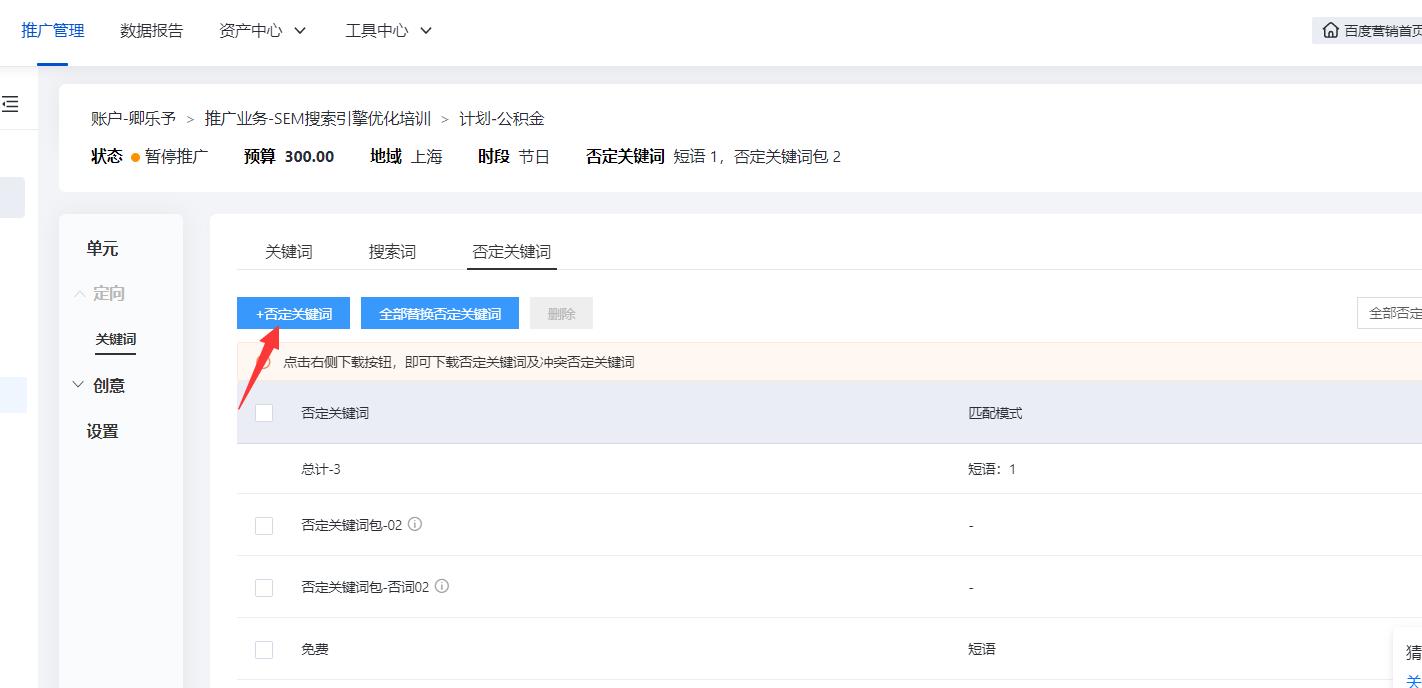
Task: Tick the checkbox for 否定关键词包-02
Action: (264, 525)
